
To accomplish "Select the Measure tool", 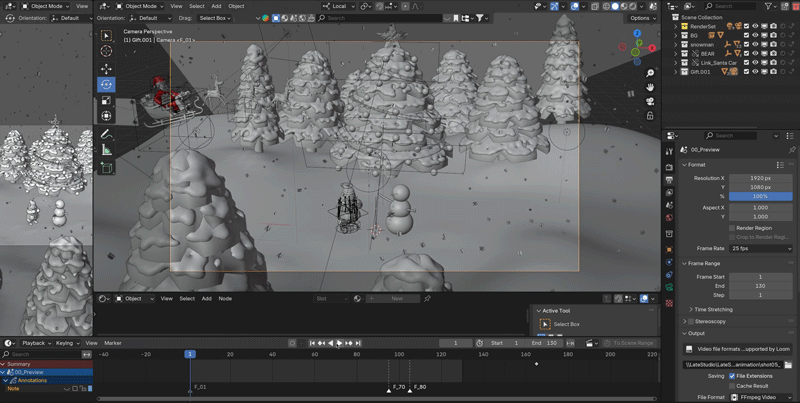I will (x=106, y=150).
